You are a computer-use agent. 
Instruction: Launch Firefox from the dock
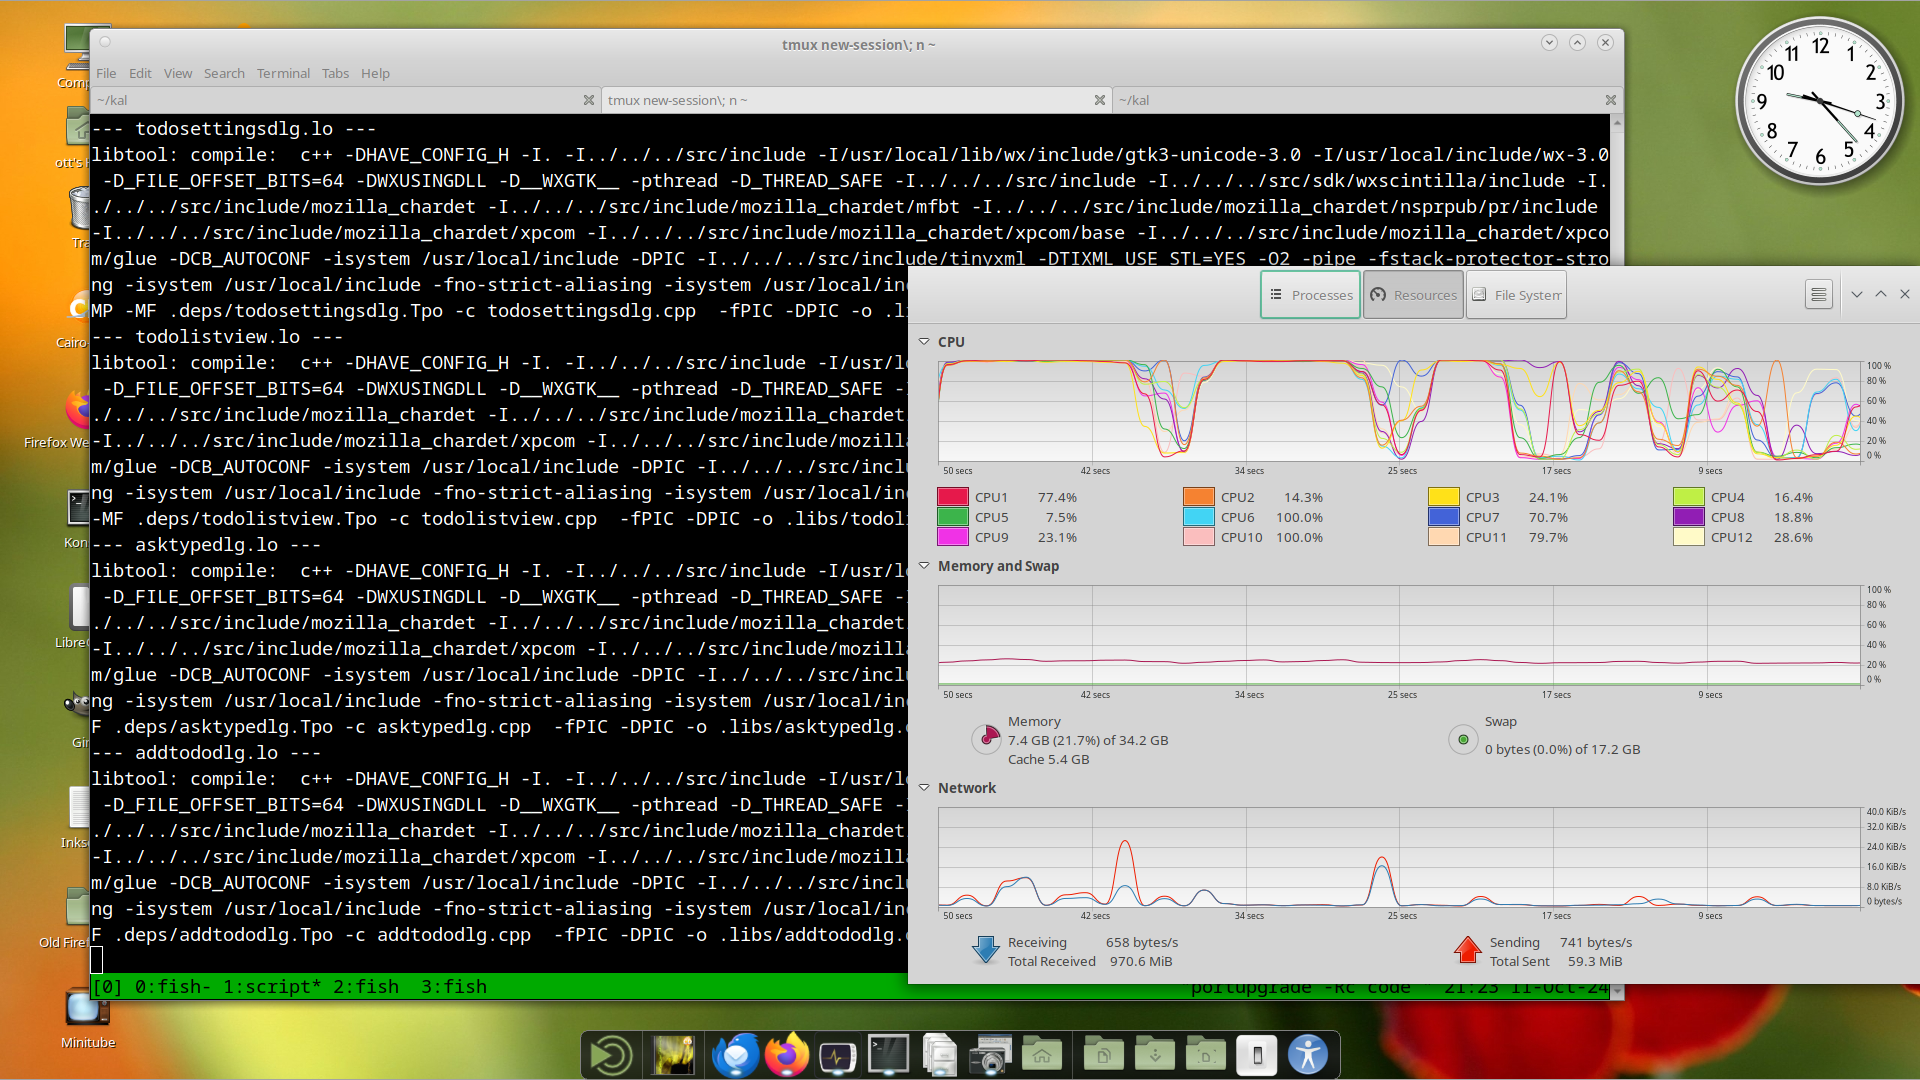point(787,1055)
